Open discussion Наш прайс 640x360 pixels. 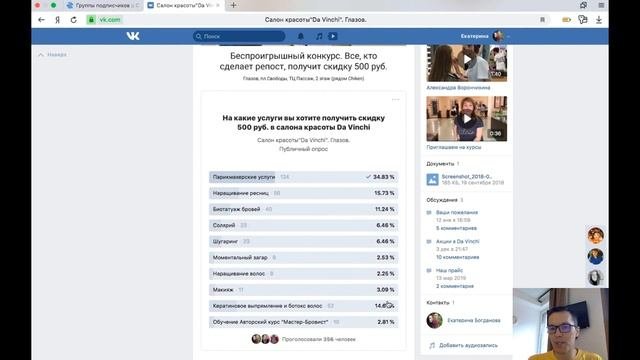coord(449,271)
